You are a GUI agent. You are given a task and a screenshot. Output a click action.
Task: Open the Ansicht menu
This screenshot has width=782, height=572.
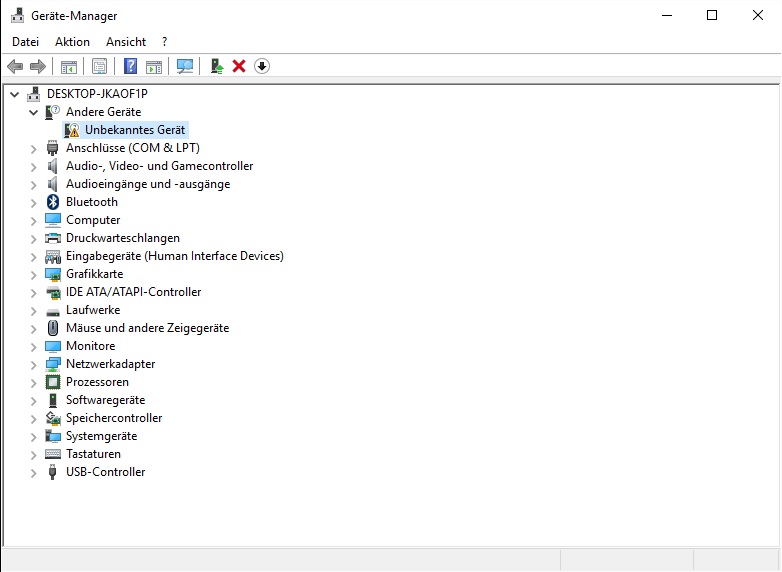pos(126,42)
